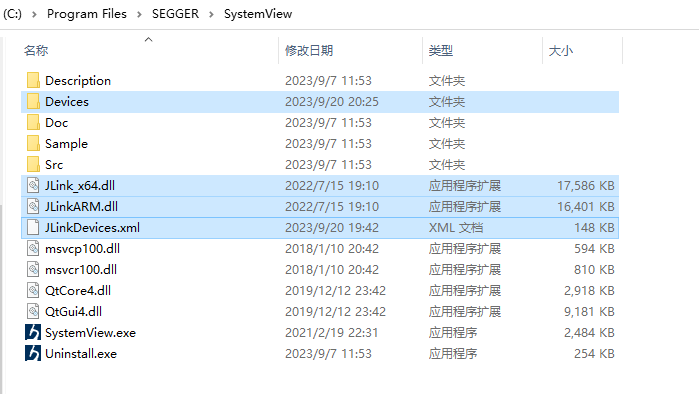The height and width of the screenshot is (394, 699).
Task: Select the Devices folder icon
Action: pyautogui.click(x=33, y=102)
